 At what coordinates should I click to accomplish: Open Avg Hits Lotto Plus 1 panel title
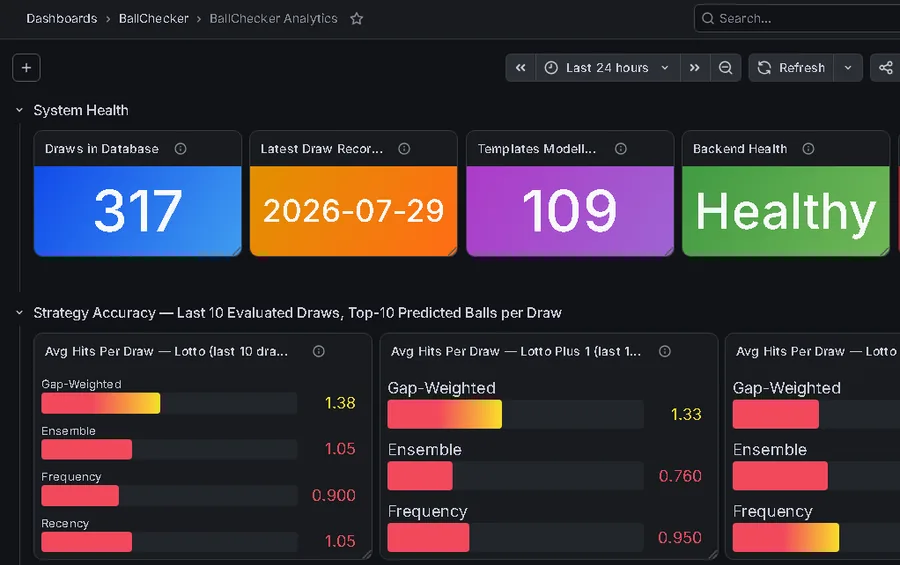(x=515, y=351)
